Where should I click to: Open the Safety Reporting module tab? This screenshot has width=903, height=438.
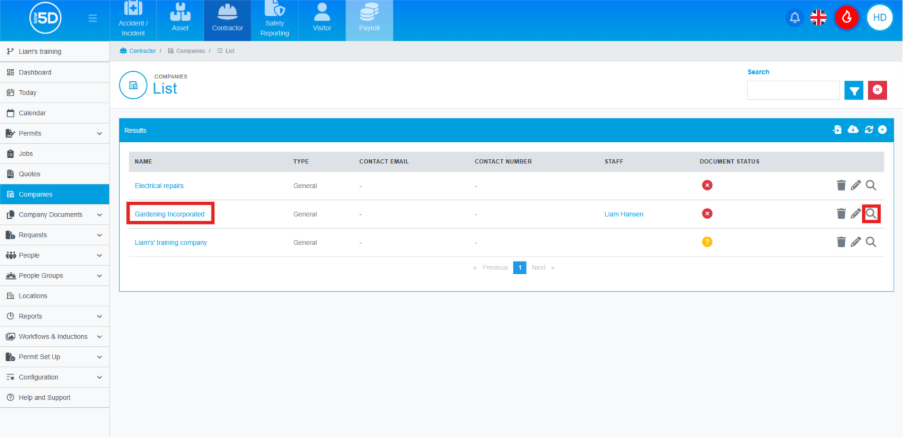pos(274,20)
